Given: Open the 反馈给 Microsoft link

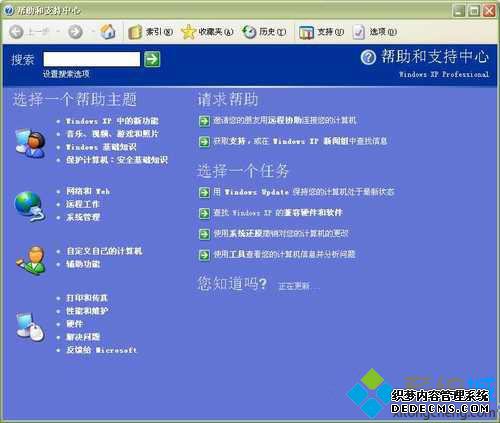Looking at the screenshot, I should (x=101, y=350).
